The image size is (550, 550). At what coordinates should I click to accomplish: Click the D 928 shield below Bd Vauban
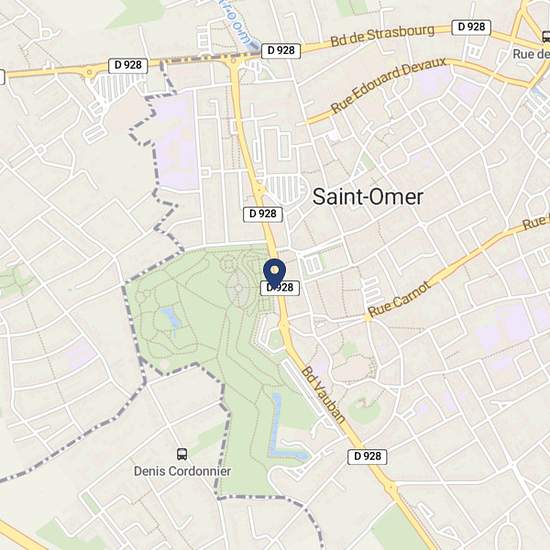[x=367, y=457]
